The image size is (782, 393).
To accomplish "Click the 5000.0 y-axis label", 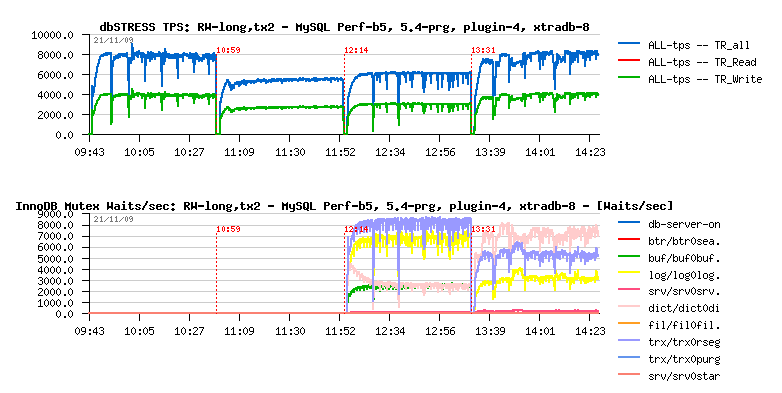I will tap(55, 259).
